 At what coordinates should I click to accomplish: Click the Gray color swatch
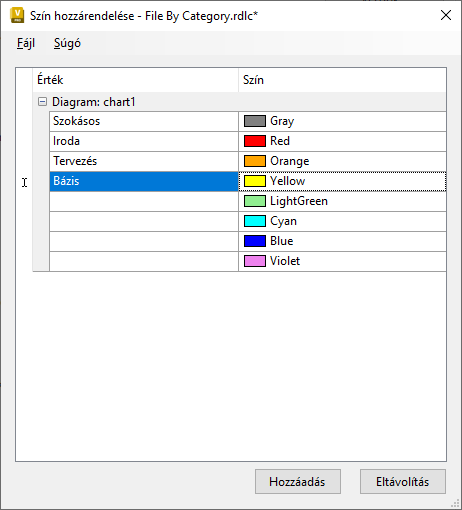[255, 121]
